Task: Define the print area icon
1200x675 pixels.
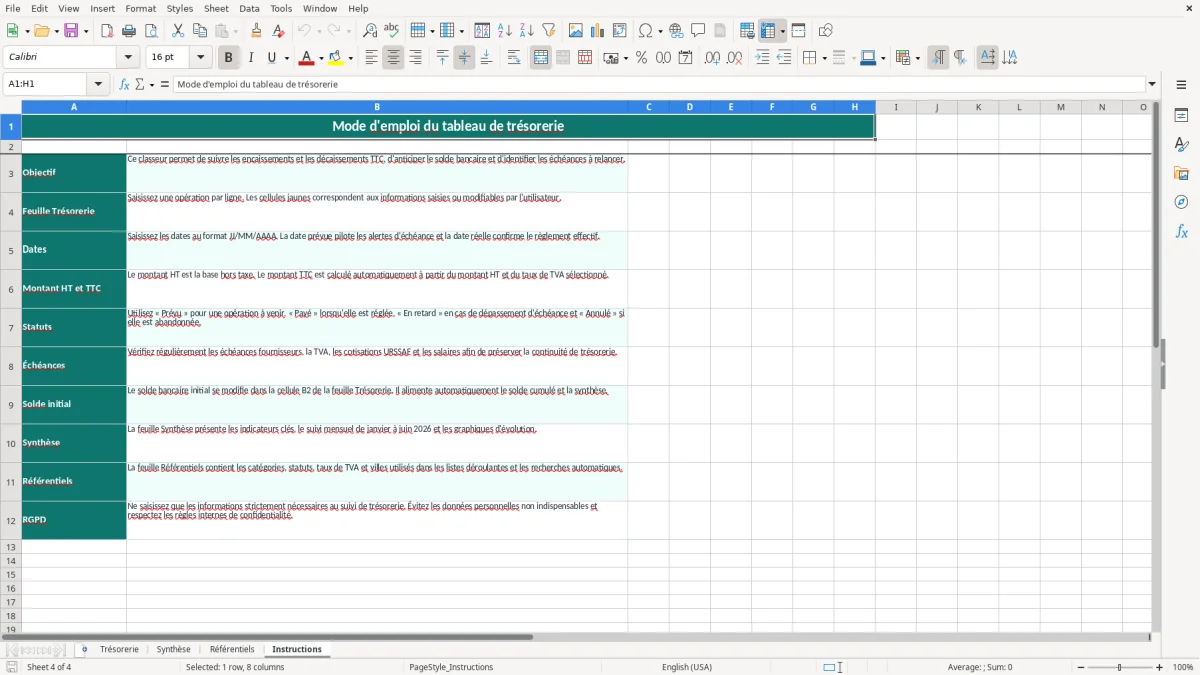Action: click(x=747, y=31)
